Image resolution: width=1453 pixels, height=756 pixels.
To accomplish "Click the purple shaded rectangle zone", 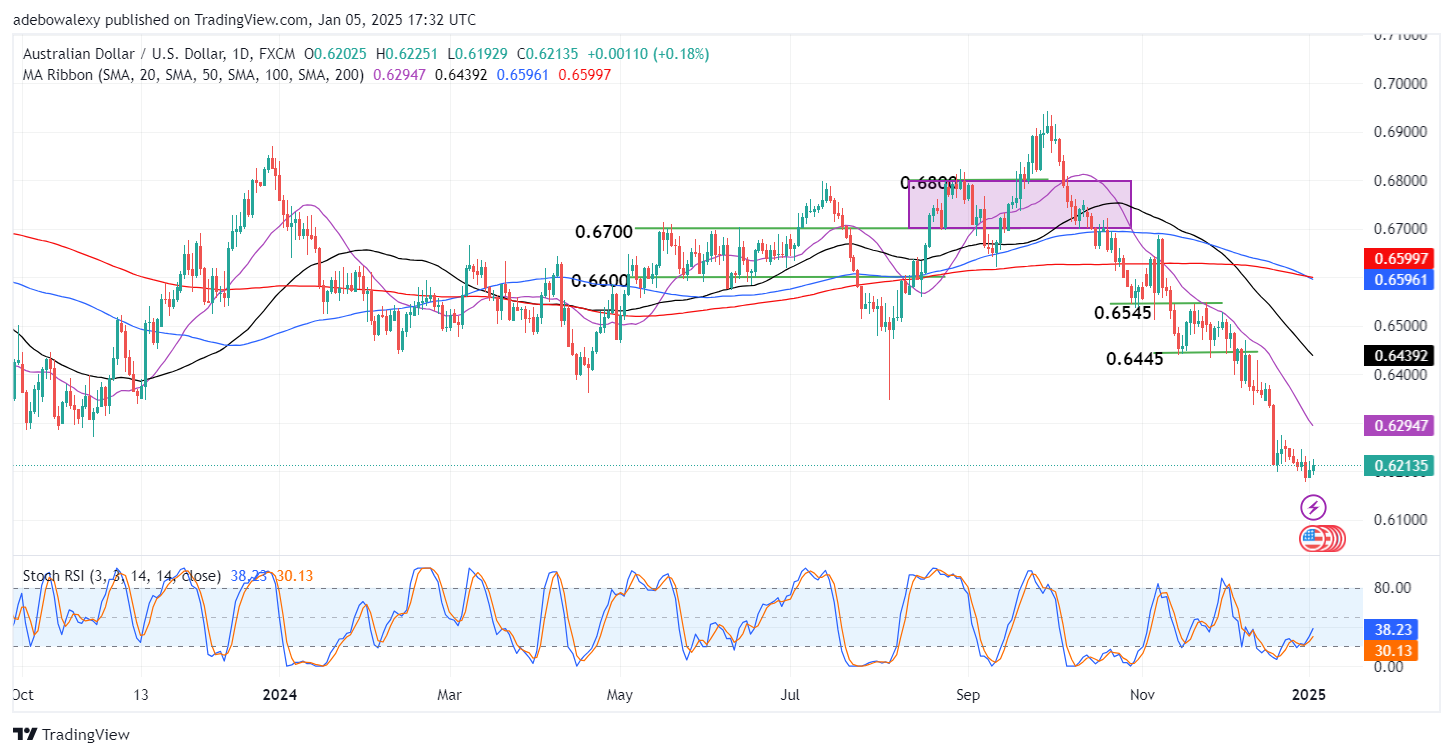I will click(1019, 204).
